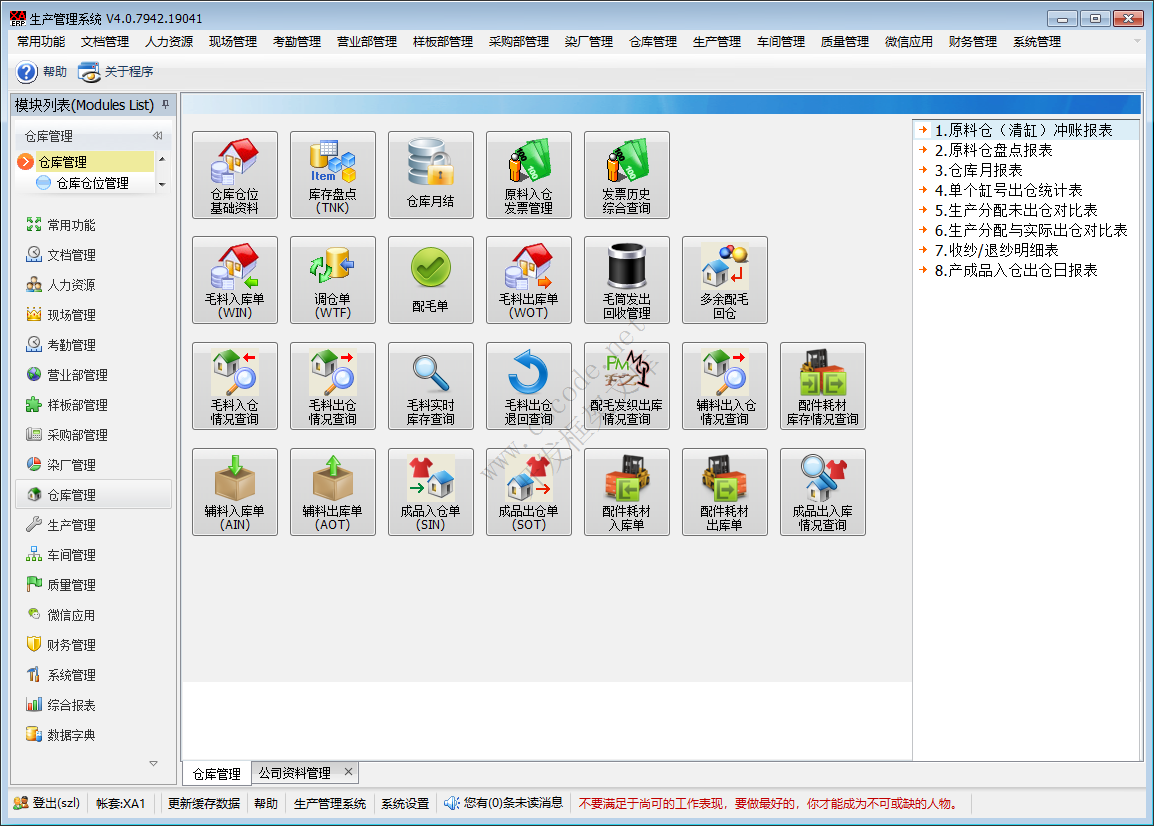Click 关于程序 toolbar button
1154x826 pixels.
coord(116,71)
